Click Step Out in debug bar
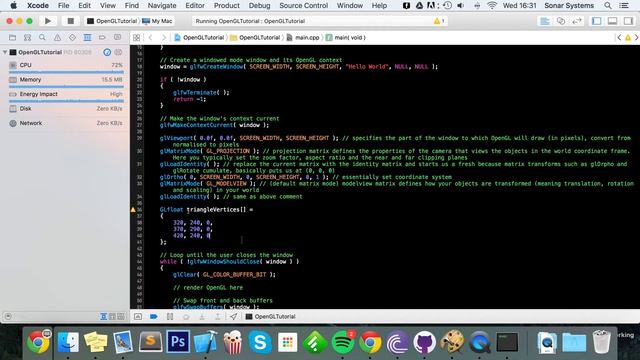Screen dimensions: 640x360 pyautogui.click(x=218, y=316)
